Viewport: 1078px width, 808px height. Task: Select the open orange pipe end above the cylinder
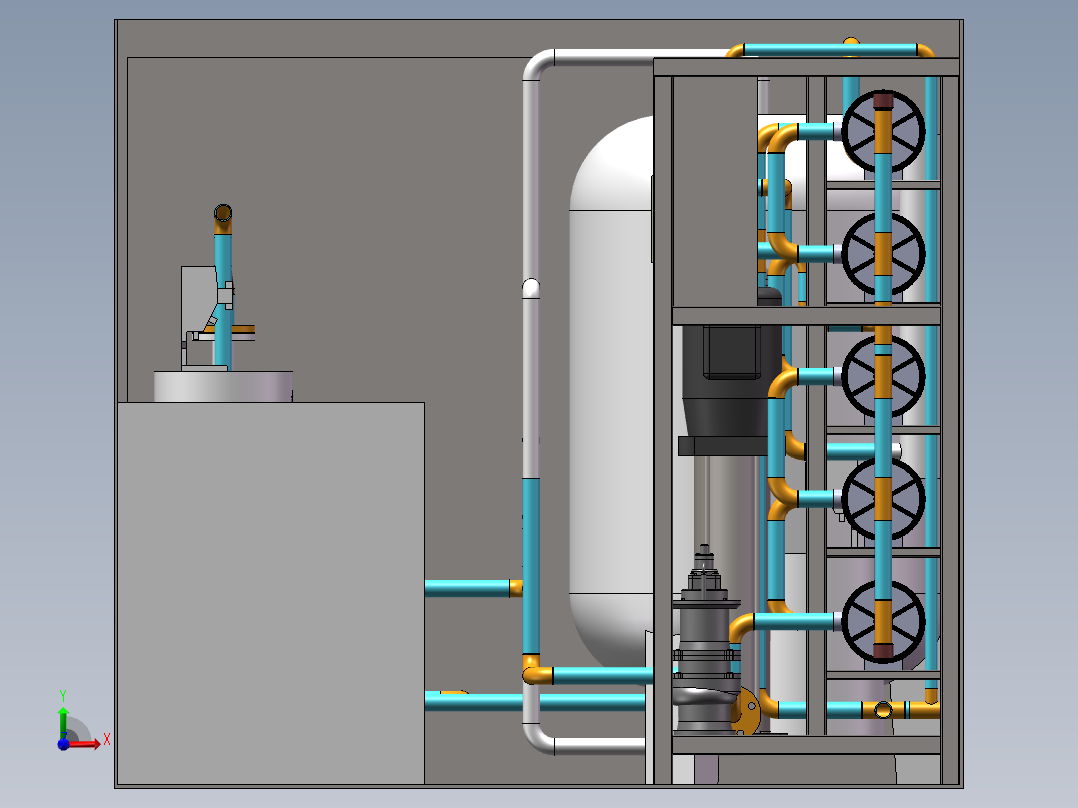[x=223, y=212]
